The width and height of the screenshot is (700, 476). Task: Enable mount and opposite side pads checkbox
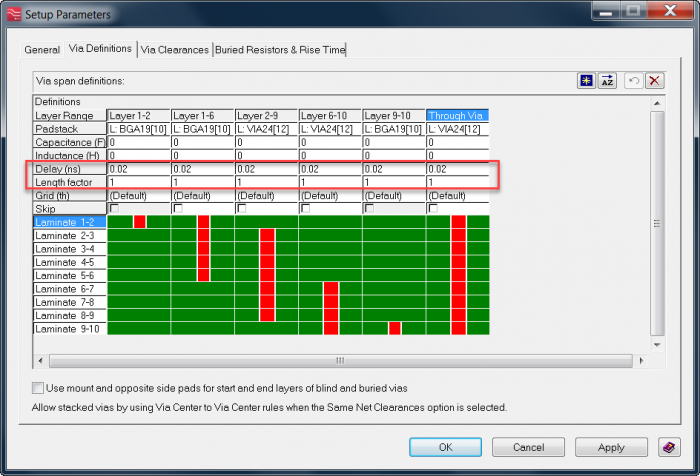point(38,388)
